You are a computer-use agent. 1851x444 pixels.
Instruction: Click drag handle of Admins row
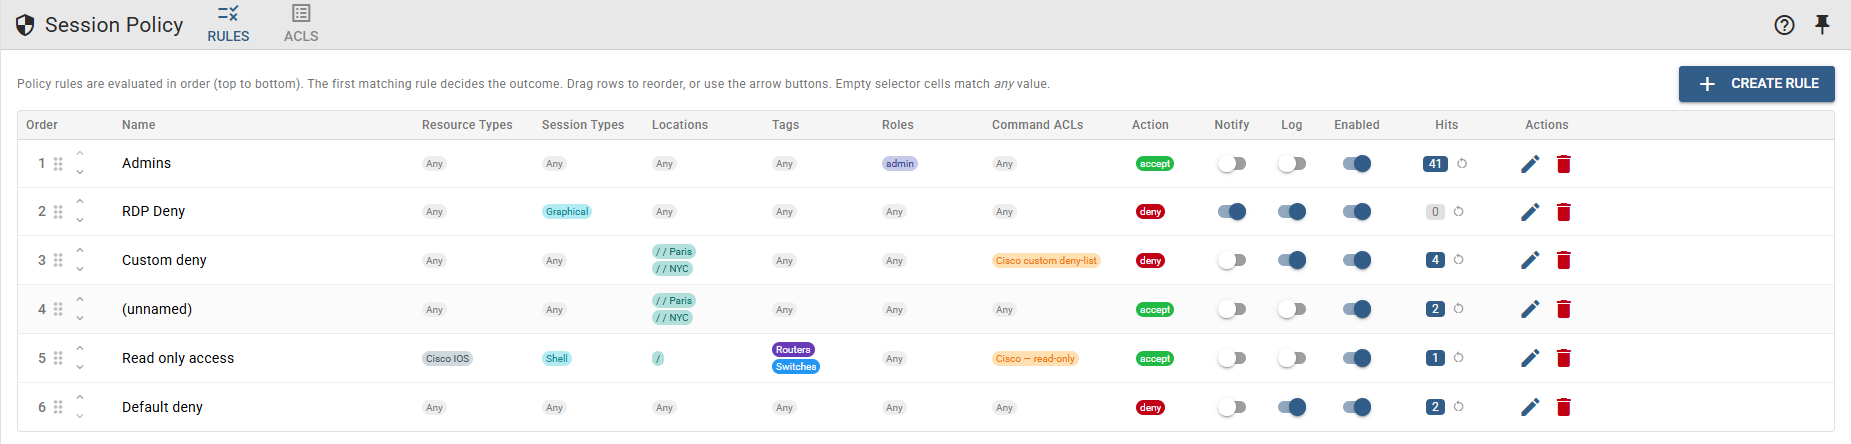58,163
